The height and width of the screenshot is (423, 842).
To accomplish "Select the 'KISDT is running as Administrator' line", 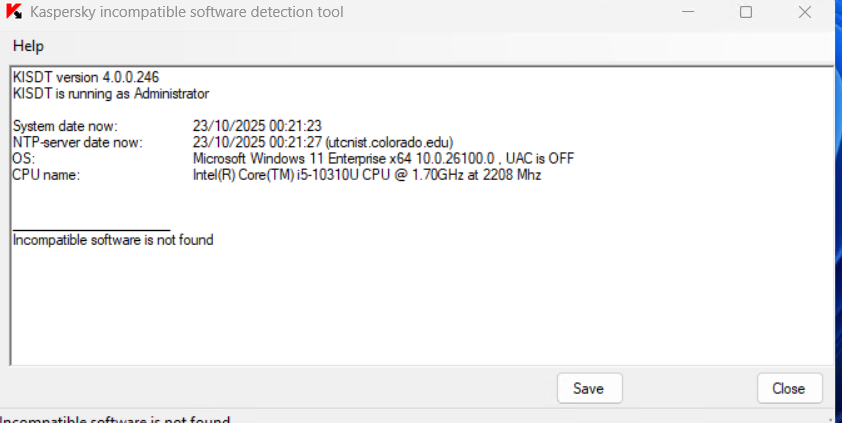I will (111, 93).
